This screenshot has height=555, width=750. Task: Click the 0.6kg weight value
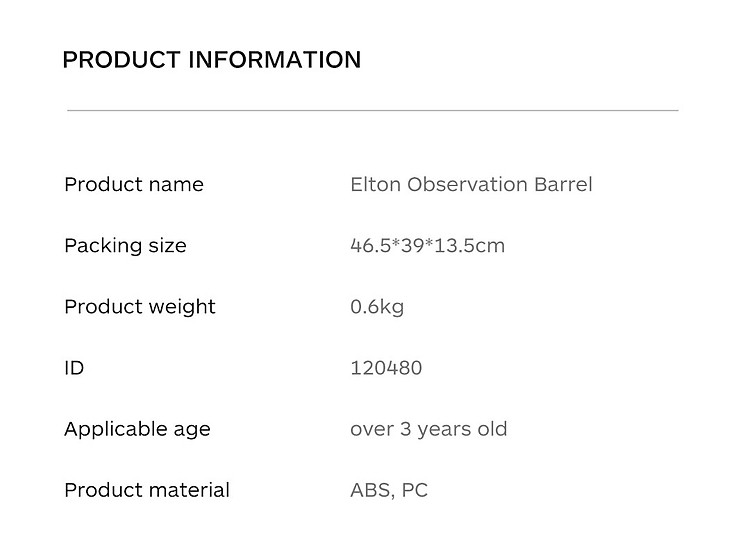coord(377,307)
